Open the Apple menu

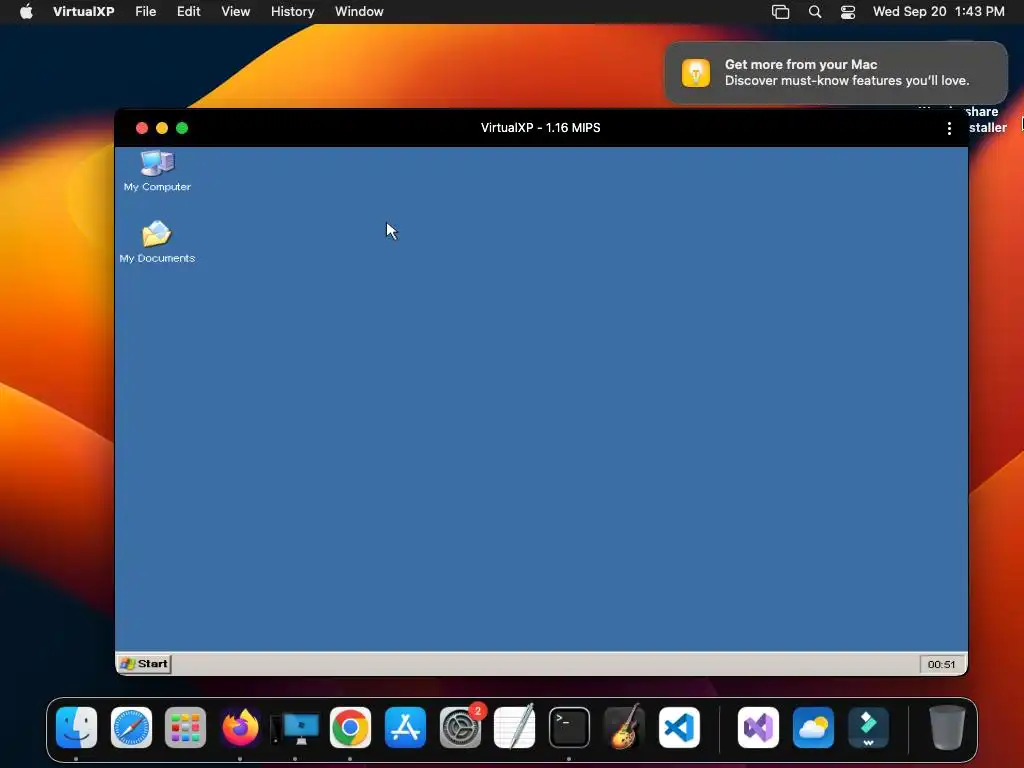click(x=26, y=12)
